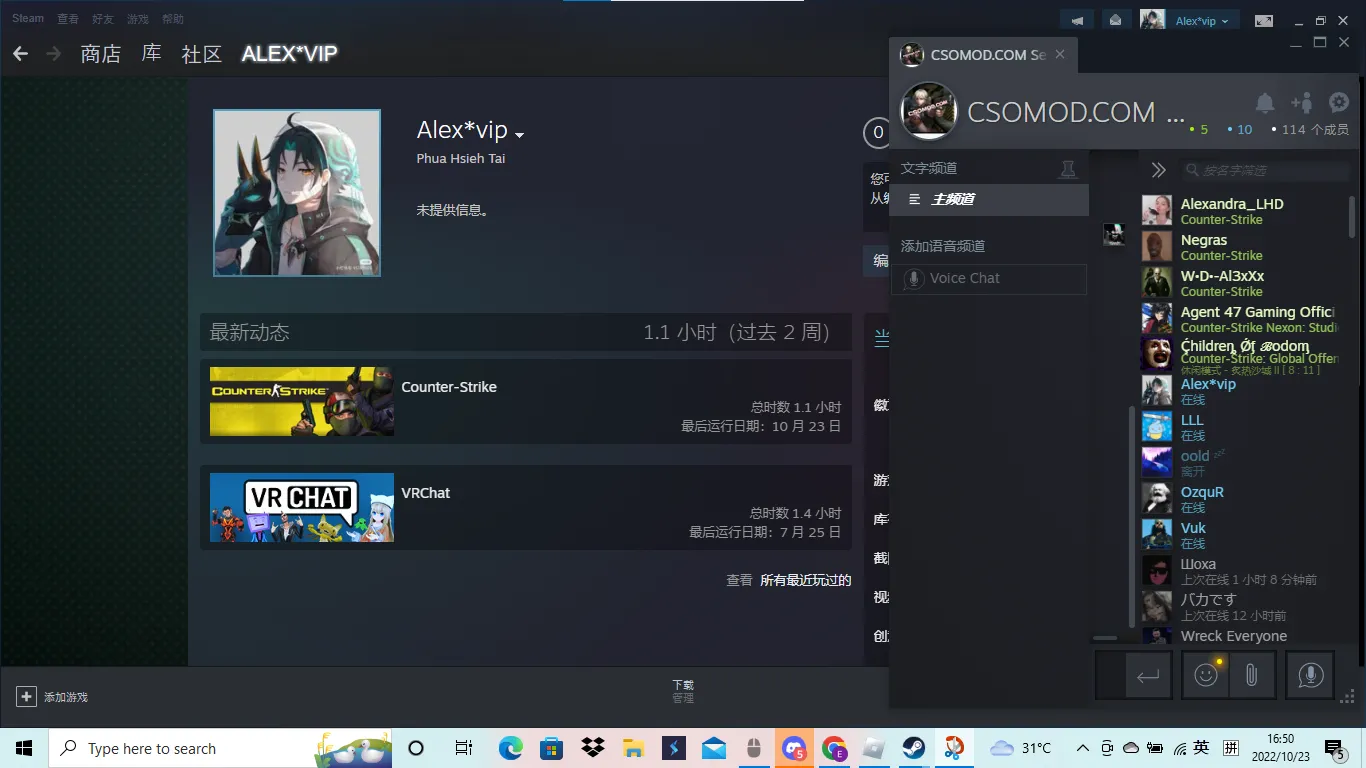Click the member name filter search field
Image resolution: width=1366 pixels, height=768 pixels.
(1264, 170)
